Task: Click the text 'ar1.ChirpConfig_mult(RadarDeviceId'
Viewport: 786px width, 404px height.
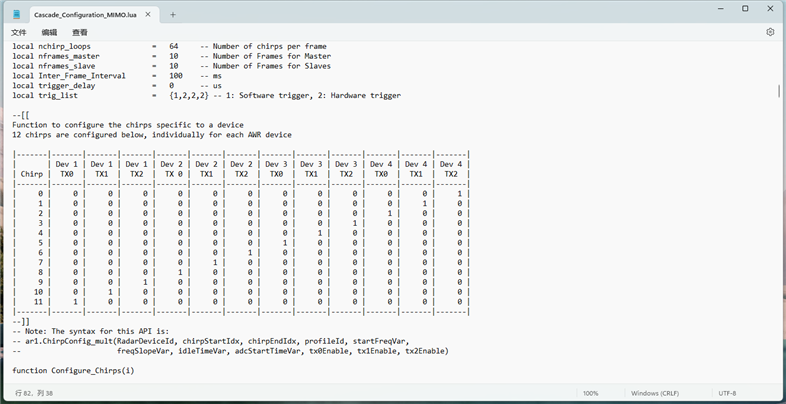Action: pos(102,341)
